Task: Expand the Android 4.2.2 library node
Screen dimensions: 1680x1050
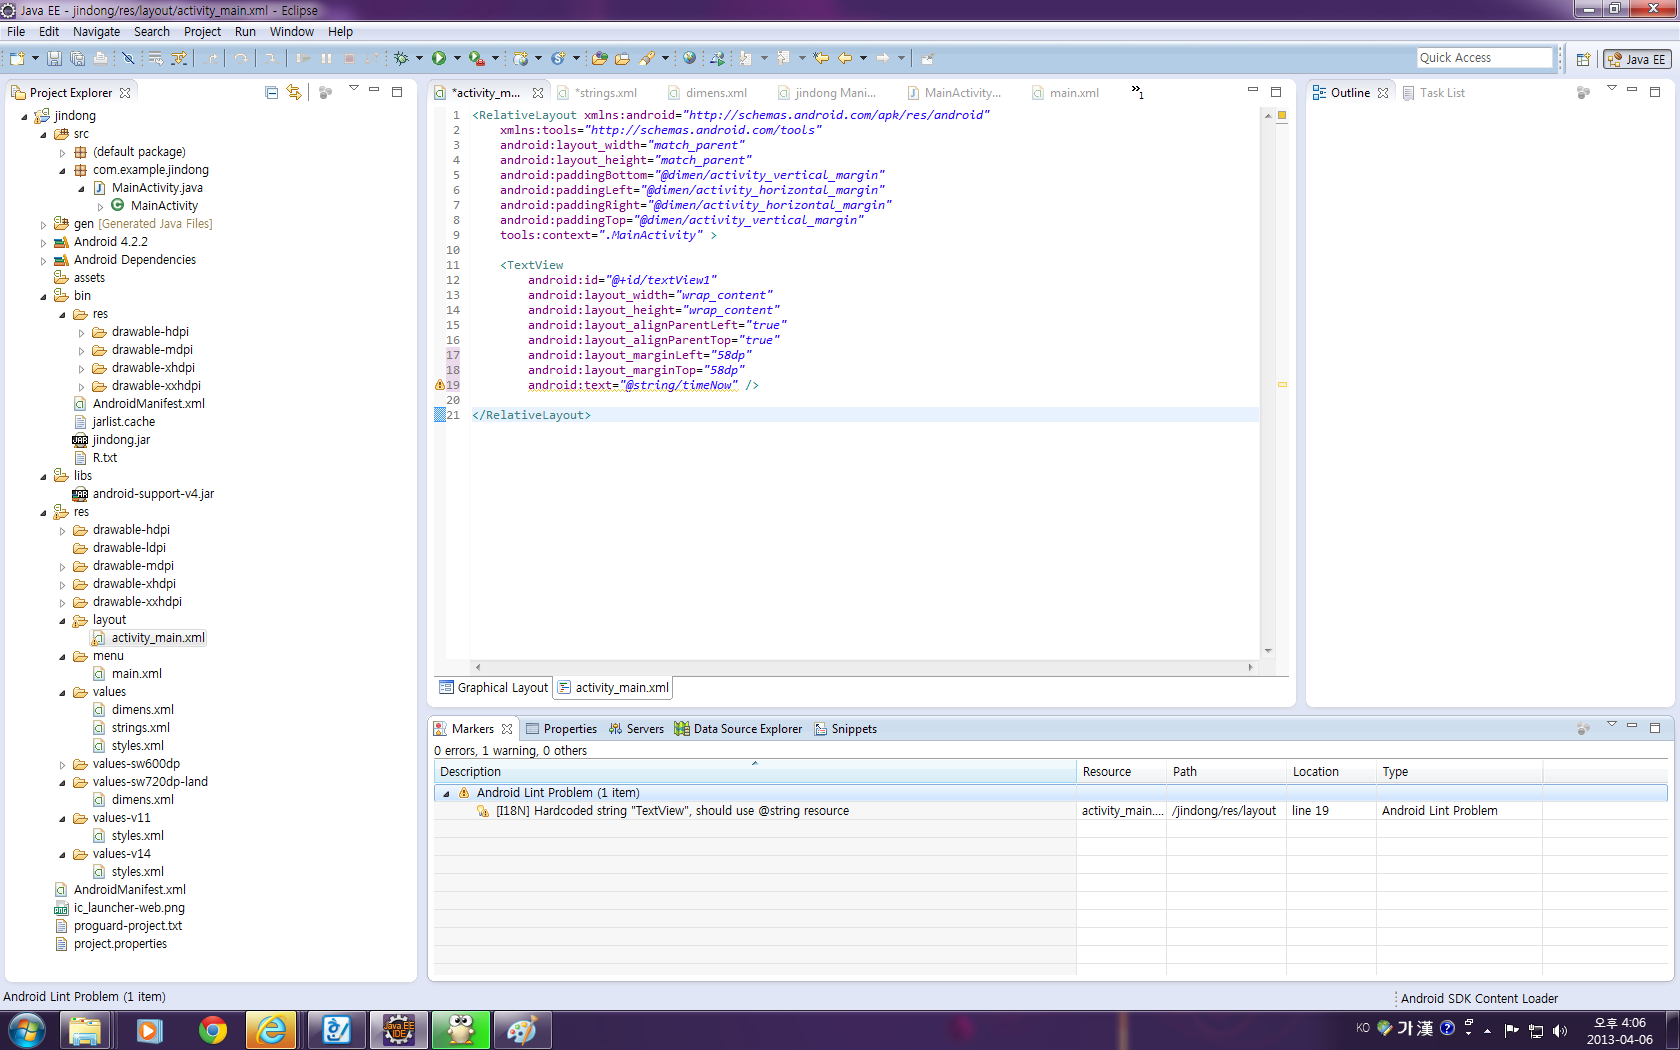Action: [43, 242]
